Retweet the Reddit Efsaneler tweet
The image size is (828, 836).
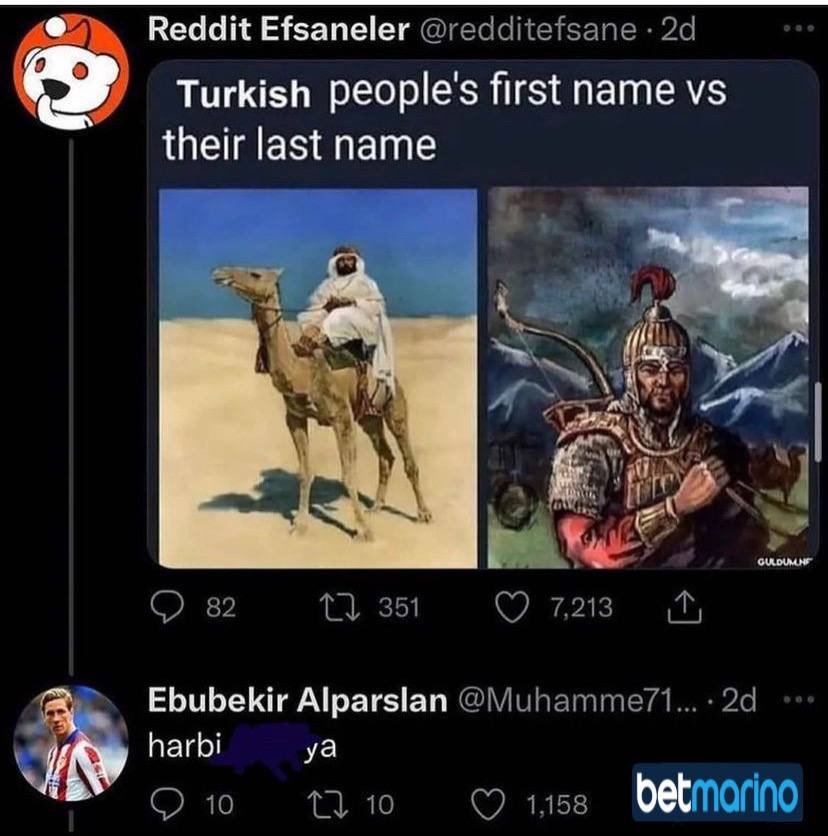click(x=339, y=608)
